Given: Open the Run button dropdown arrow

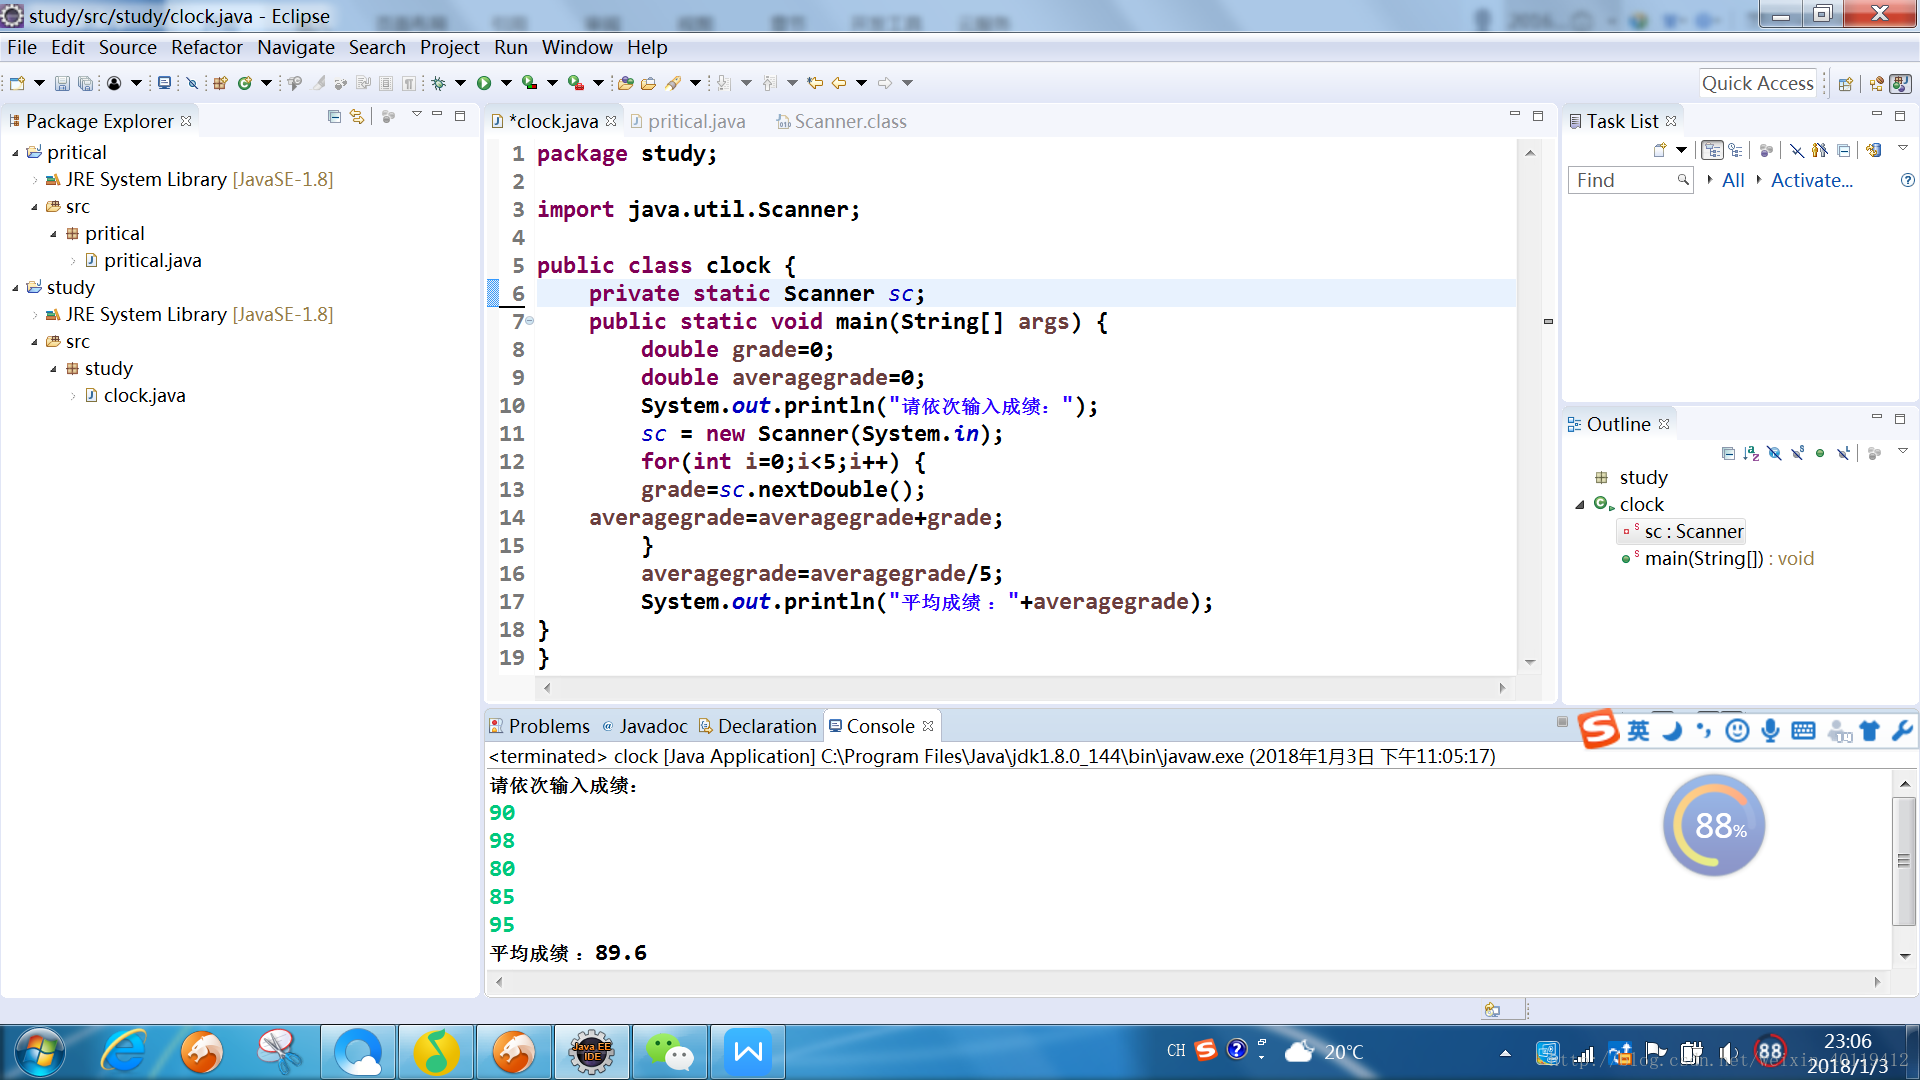Looking at the screenshot, I should click(x=506, y=83).
